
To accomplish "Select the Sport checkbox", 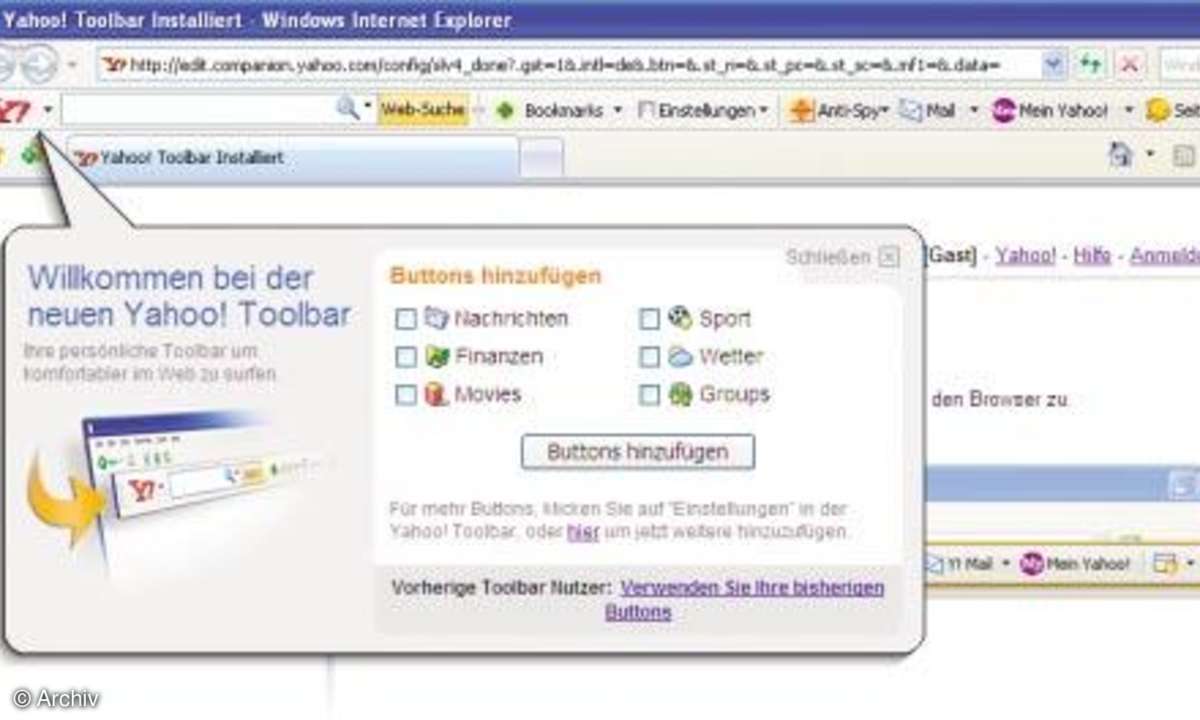I will [650, 319].
